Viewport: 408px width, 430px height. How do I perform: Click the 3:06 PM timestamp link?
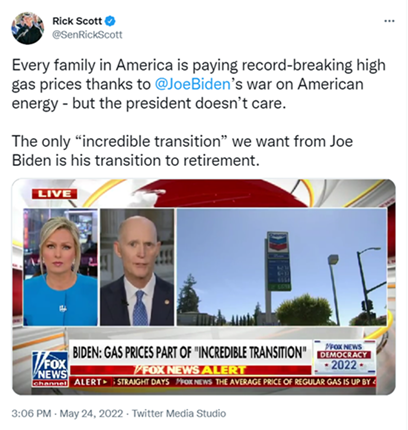[31, 414]
